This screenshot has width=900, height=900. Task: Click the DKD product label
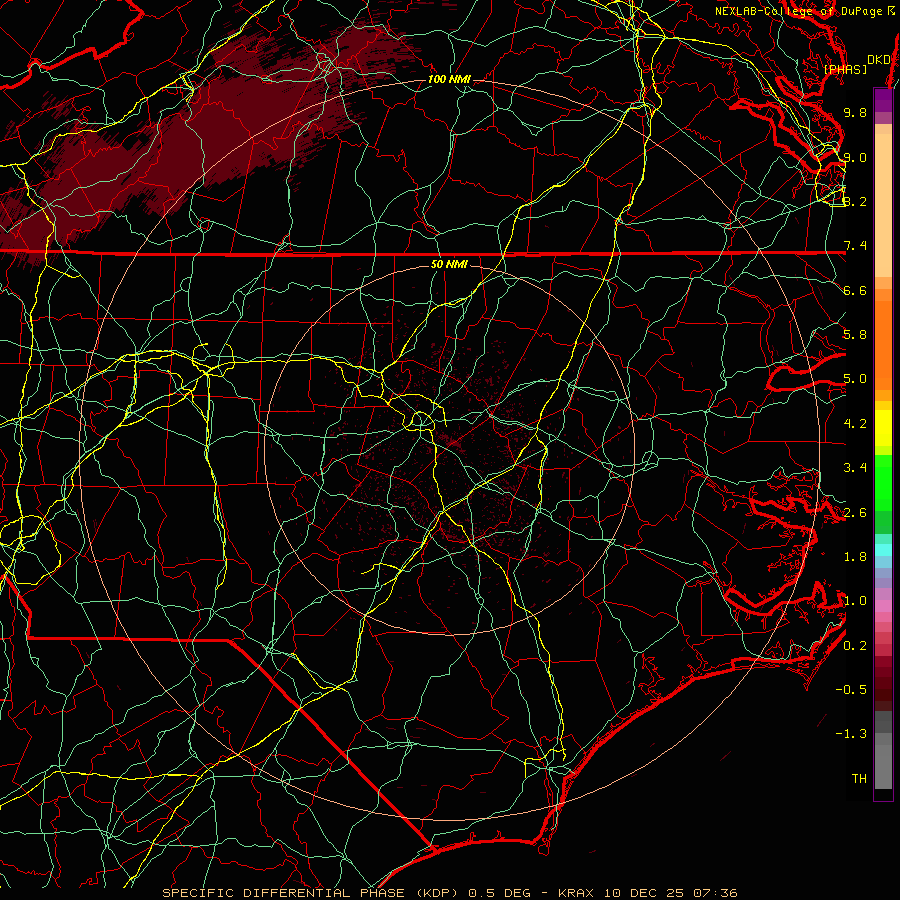coord(879,60)
